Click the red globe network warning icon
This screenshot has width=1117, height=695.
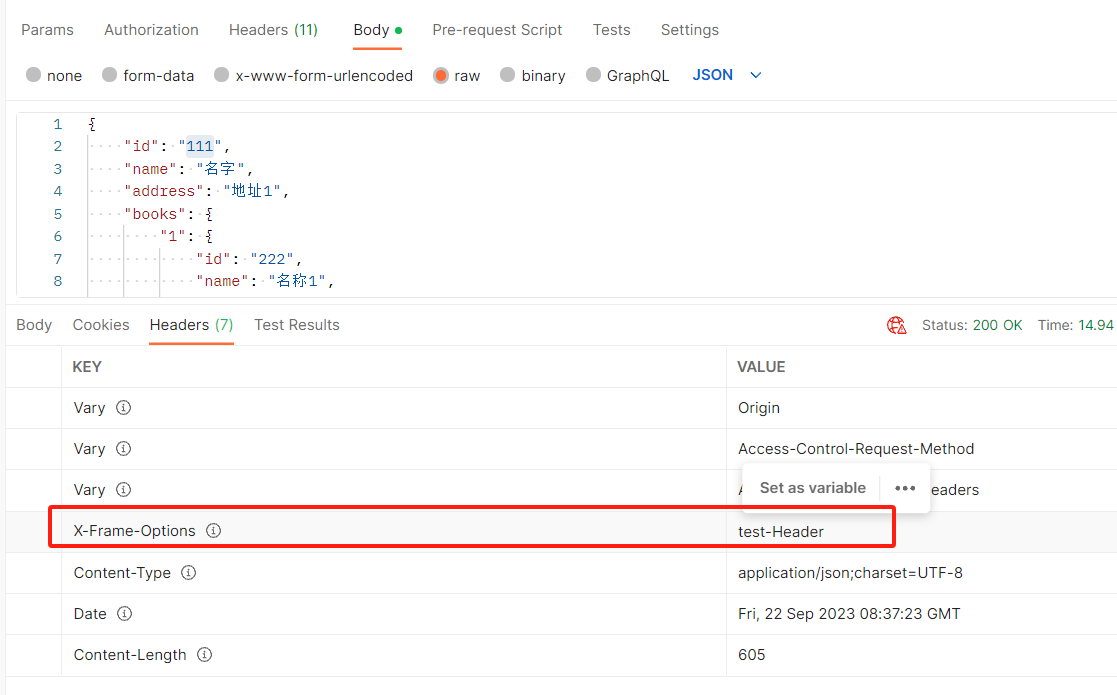click(x=896, y=325)
